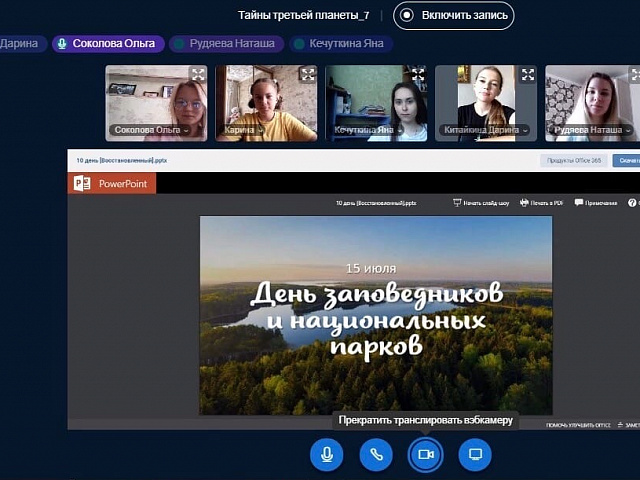Click the Включить запись record button
Screen dimensions: 640x480
pyautogui.click(x=453, y=16)
